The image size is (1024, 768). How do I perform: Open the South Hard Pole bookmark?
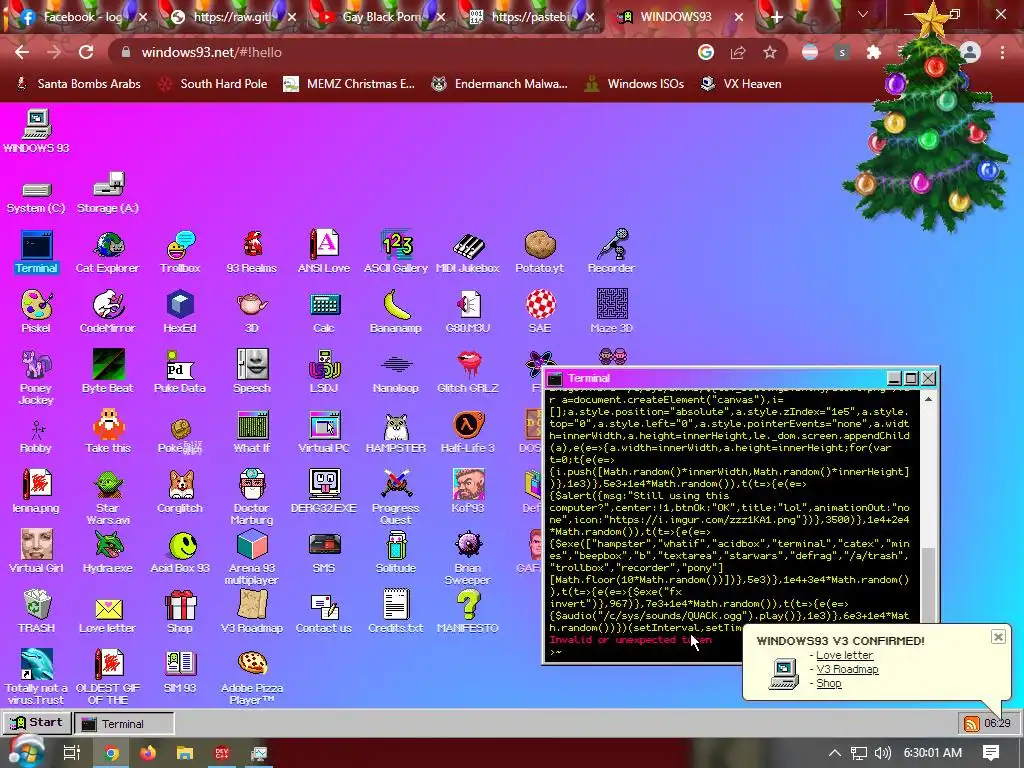pos(212,84)
